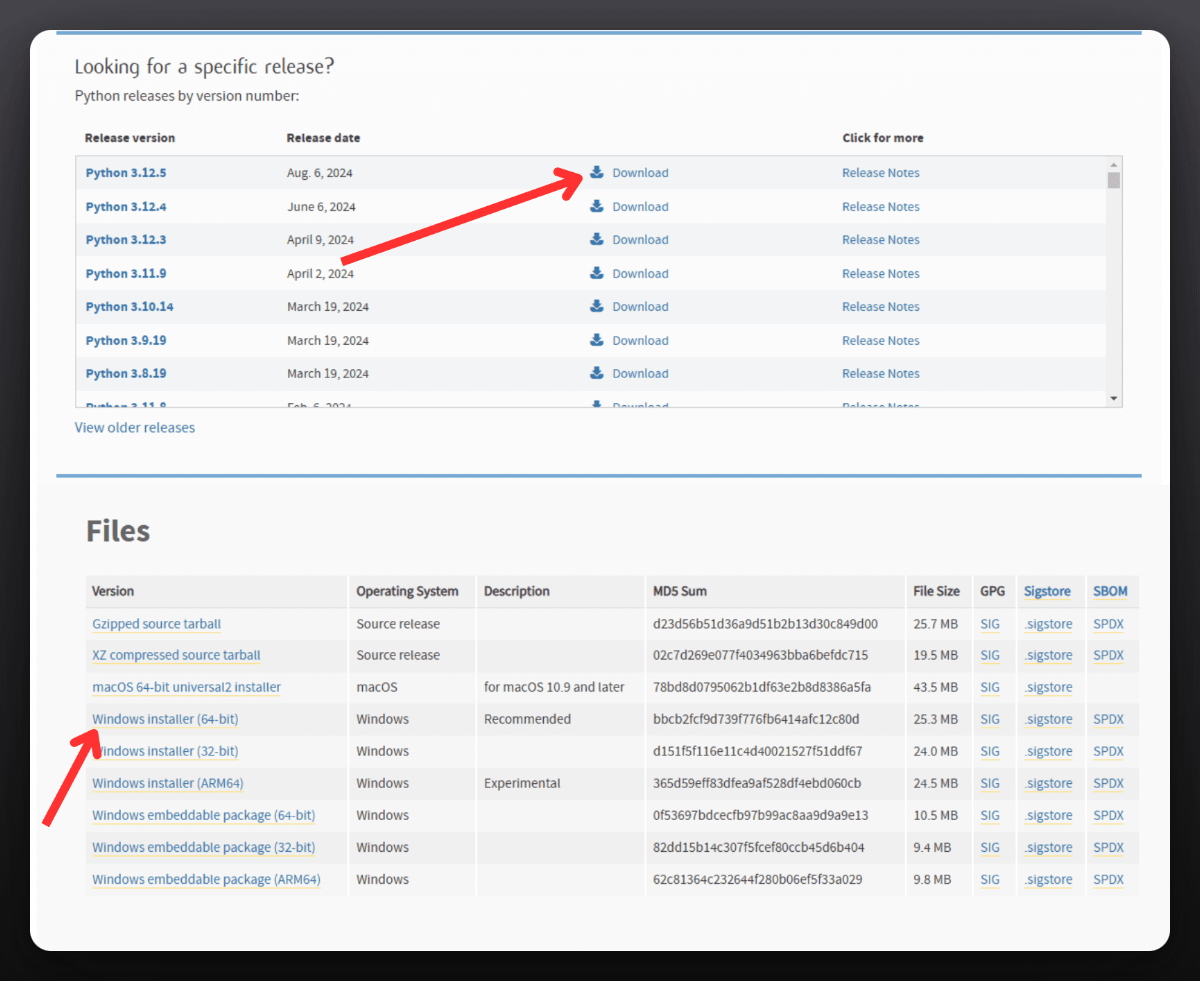
Task: View Release Notes for Python 3.12.5
Action: tap(880, 173)
